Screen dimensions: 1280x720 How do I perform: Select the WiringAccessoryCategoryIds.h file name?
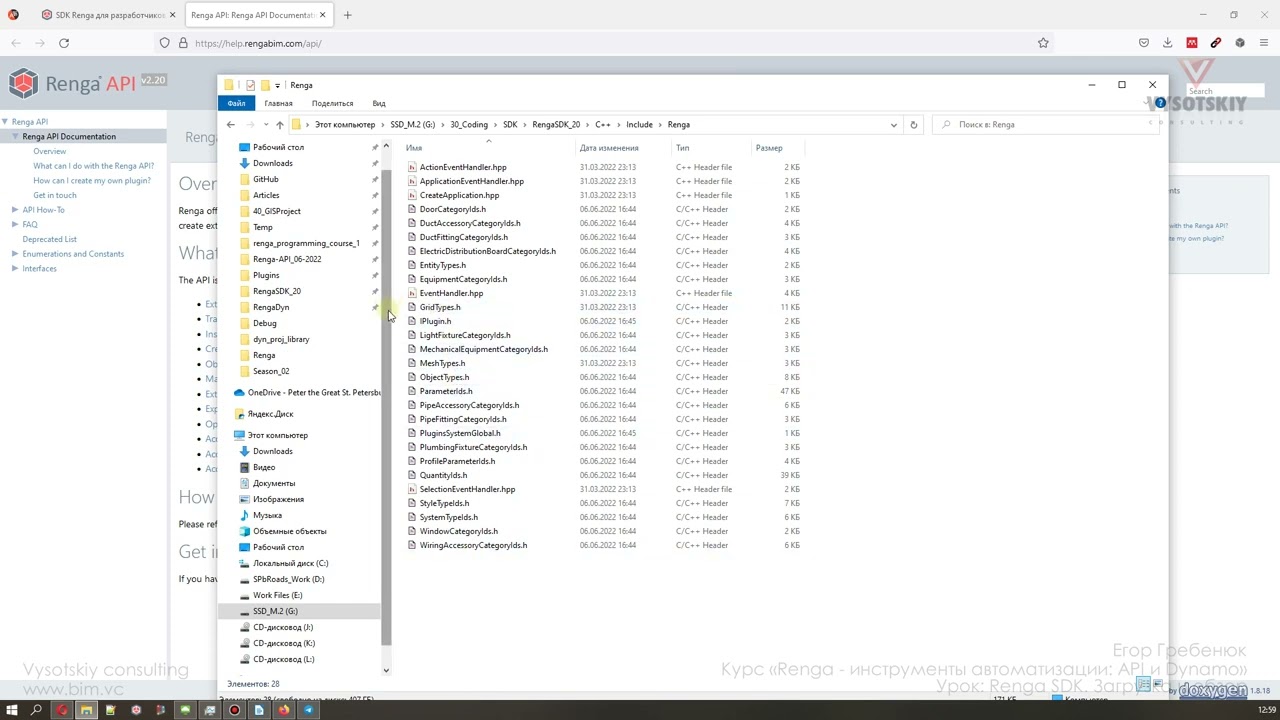(473, 545)
